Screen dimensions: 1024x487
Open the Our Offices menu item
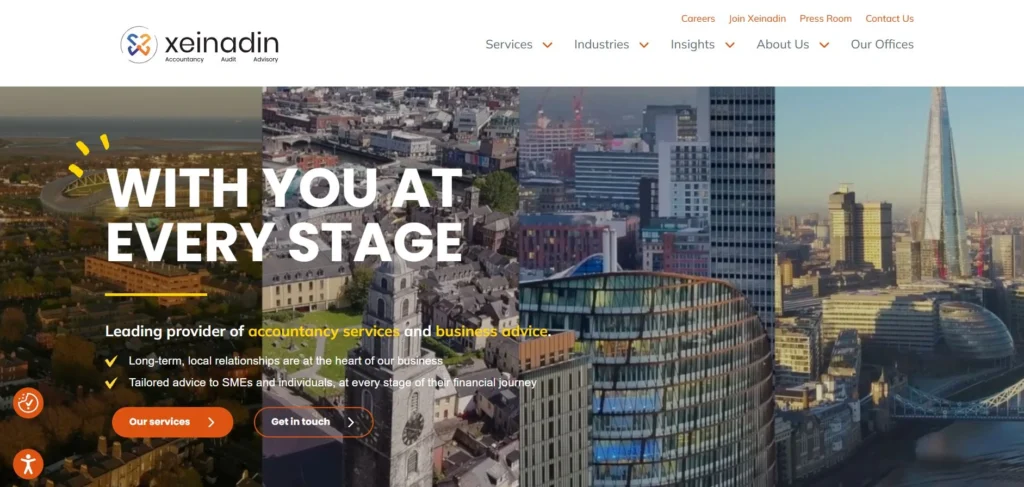click(882, 44)
